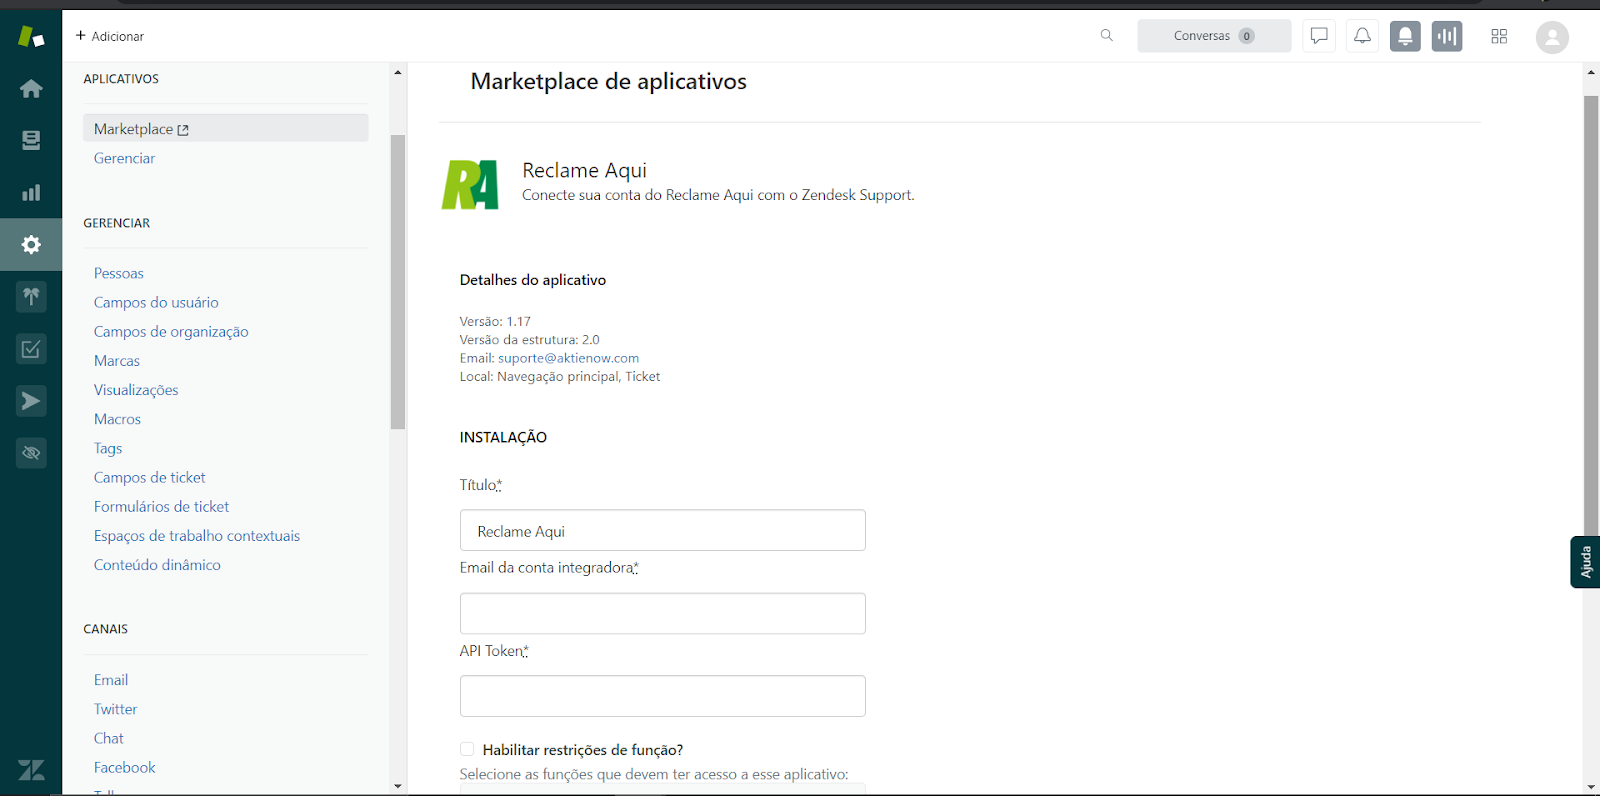
Task: Click the Adicionar plus button
Action: 110,36
